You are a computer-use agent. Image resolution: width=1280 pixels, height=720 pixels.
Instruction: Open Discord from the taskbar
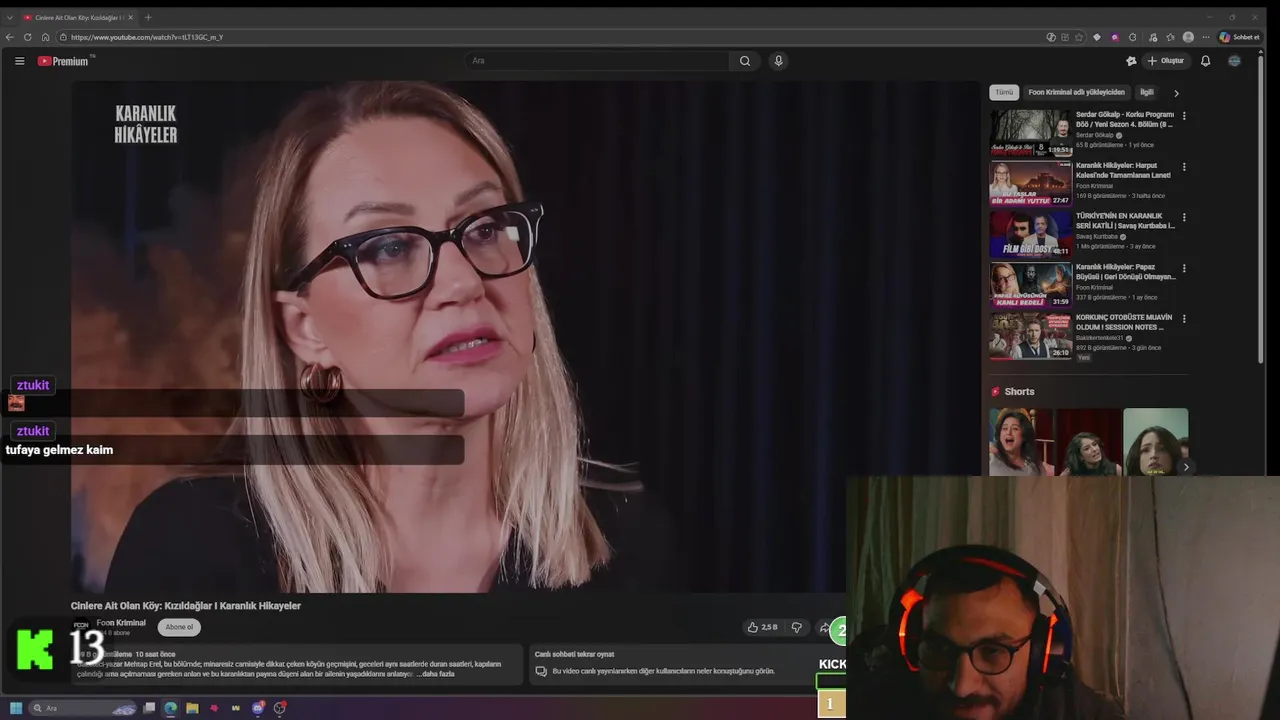pyautogui.click(x=258, y=708)
